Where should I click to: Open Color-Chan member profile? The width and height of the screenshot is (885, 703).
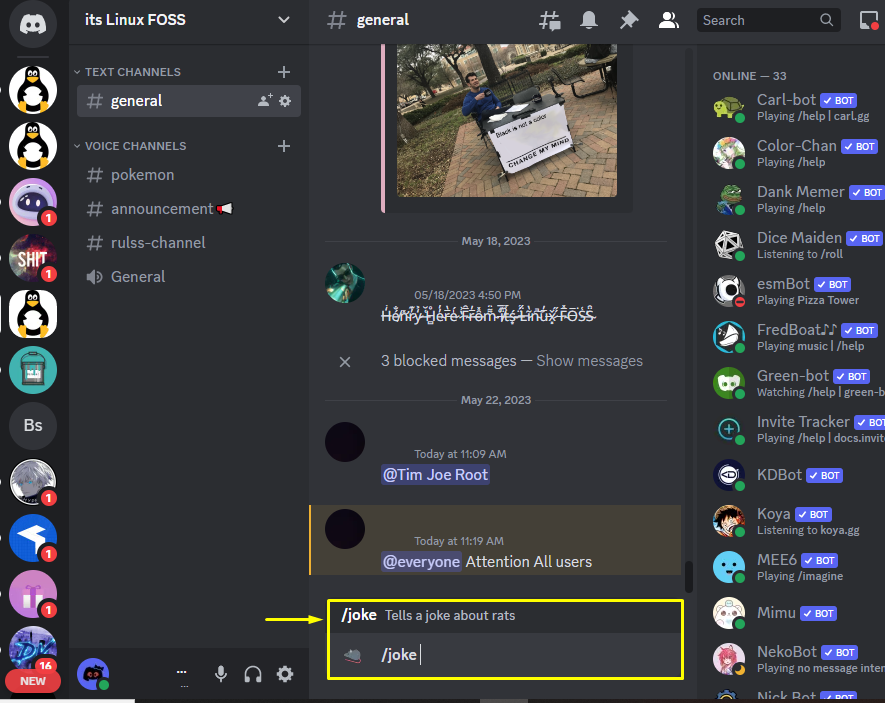[796, 153]
